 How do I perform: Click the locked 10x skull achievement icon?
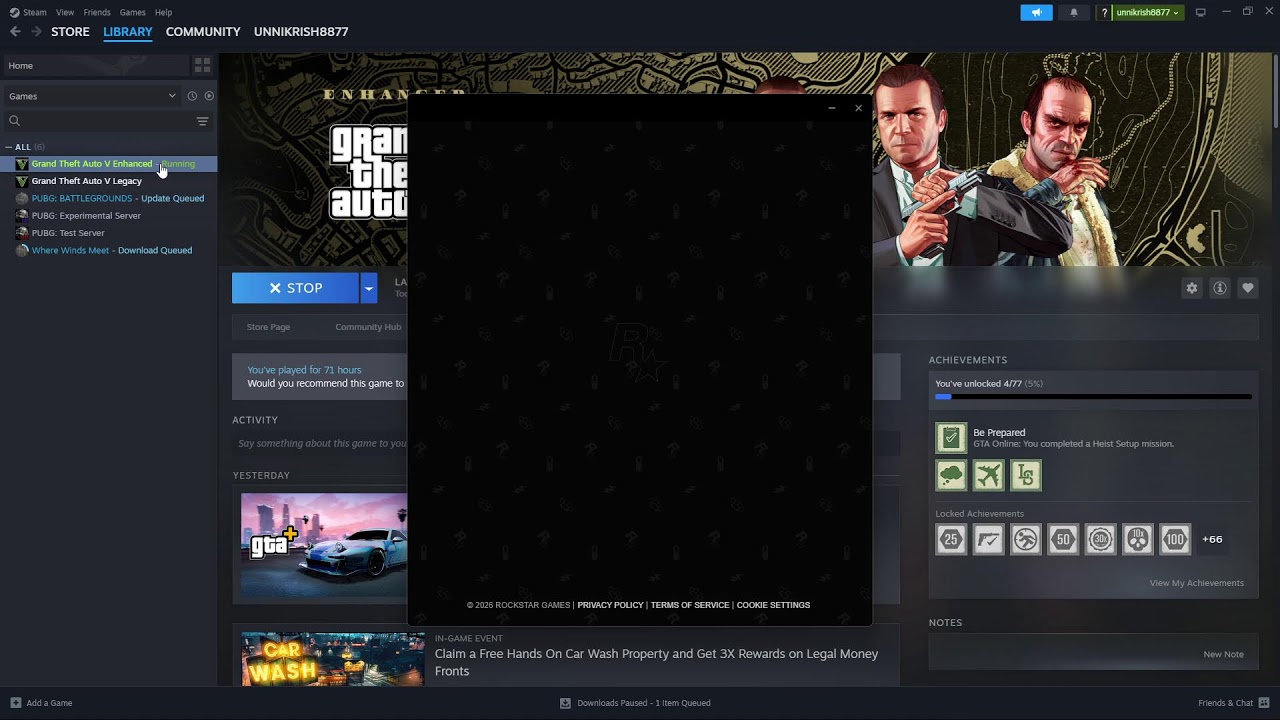1138,540
